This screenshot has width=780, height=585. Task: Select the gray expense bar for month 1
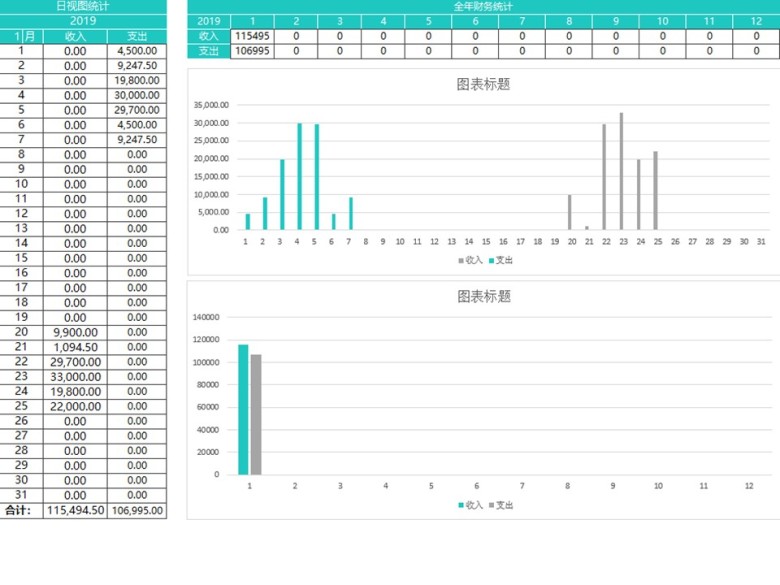256,414
